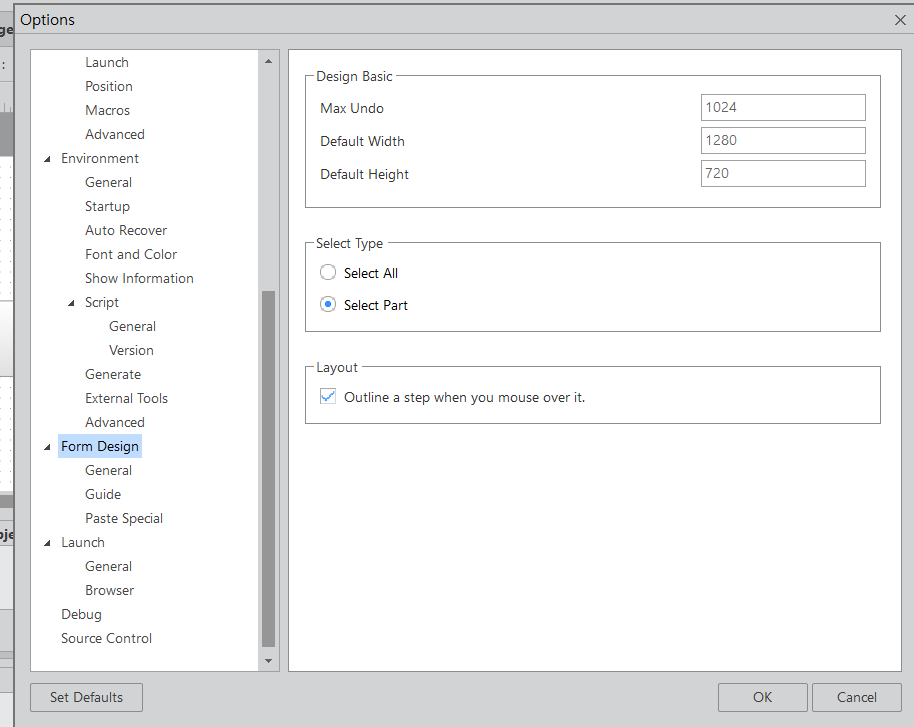914x727 pixels.
Task: Open General under the lower Launch
Action: click(108, 566)
